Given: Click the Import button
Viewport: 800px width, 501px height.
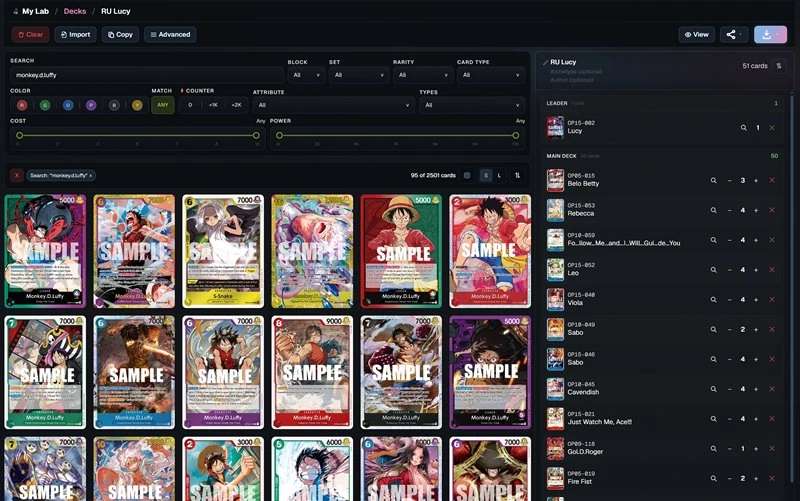Looking at the screenshot, I should coord(76,35).
